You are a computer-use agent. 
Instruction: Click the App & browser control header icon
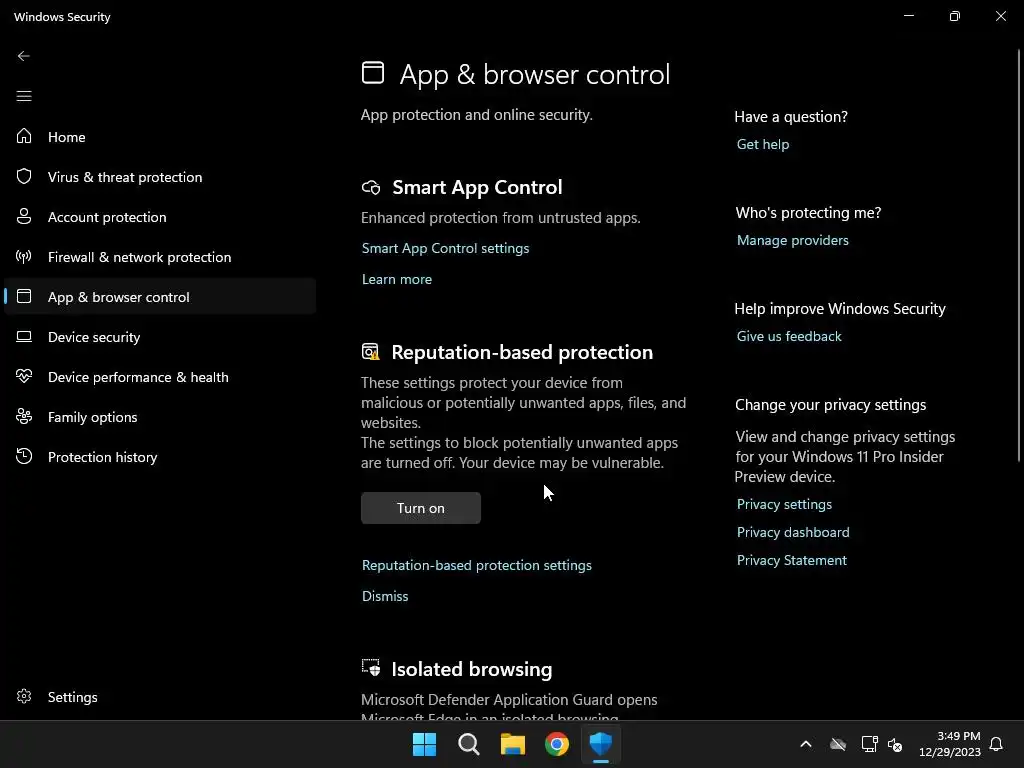pos(373,72)
